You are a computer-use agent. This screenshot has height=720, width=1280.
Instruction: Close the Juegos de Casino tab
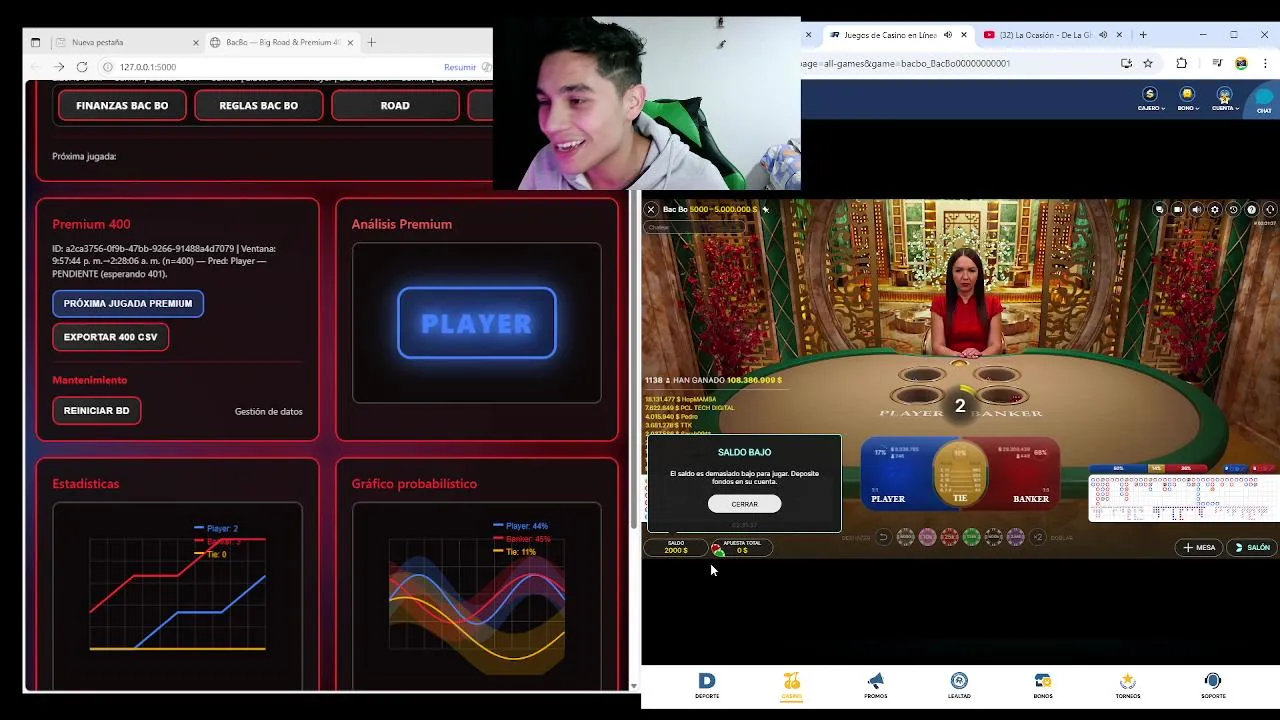(x=964, y=35)
